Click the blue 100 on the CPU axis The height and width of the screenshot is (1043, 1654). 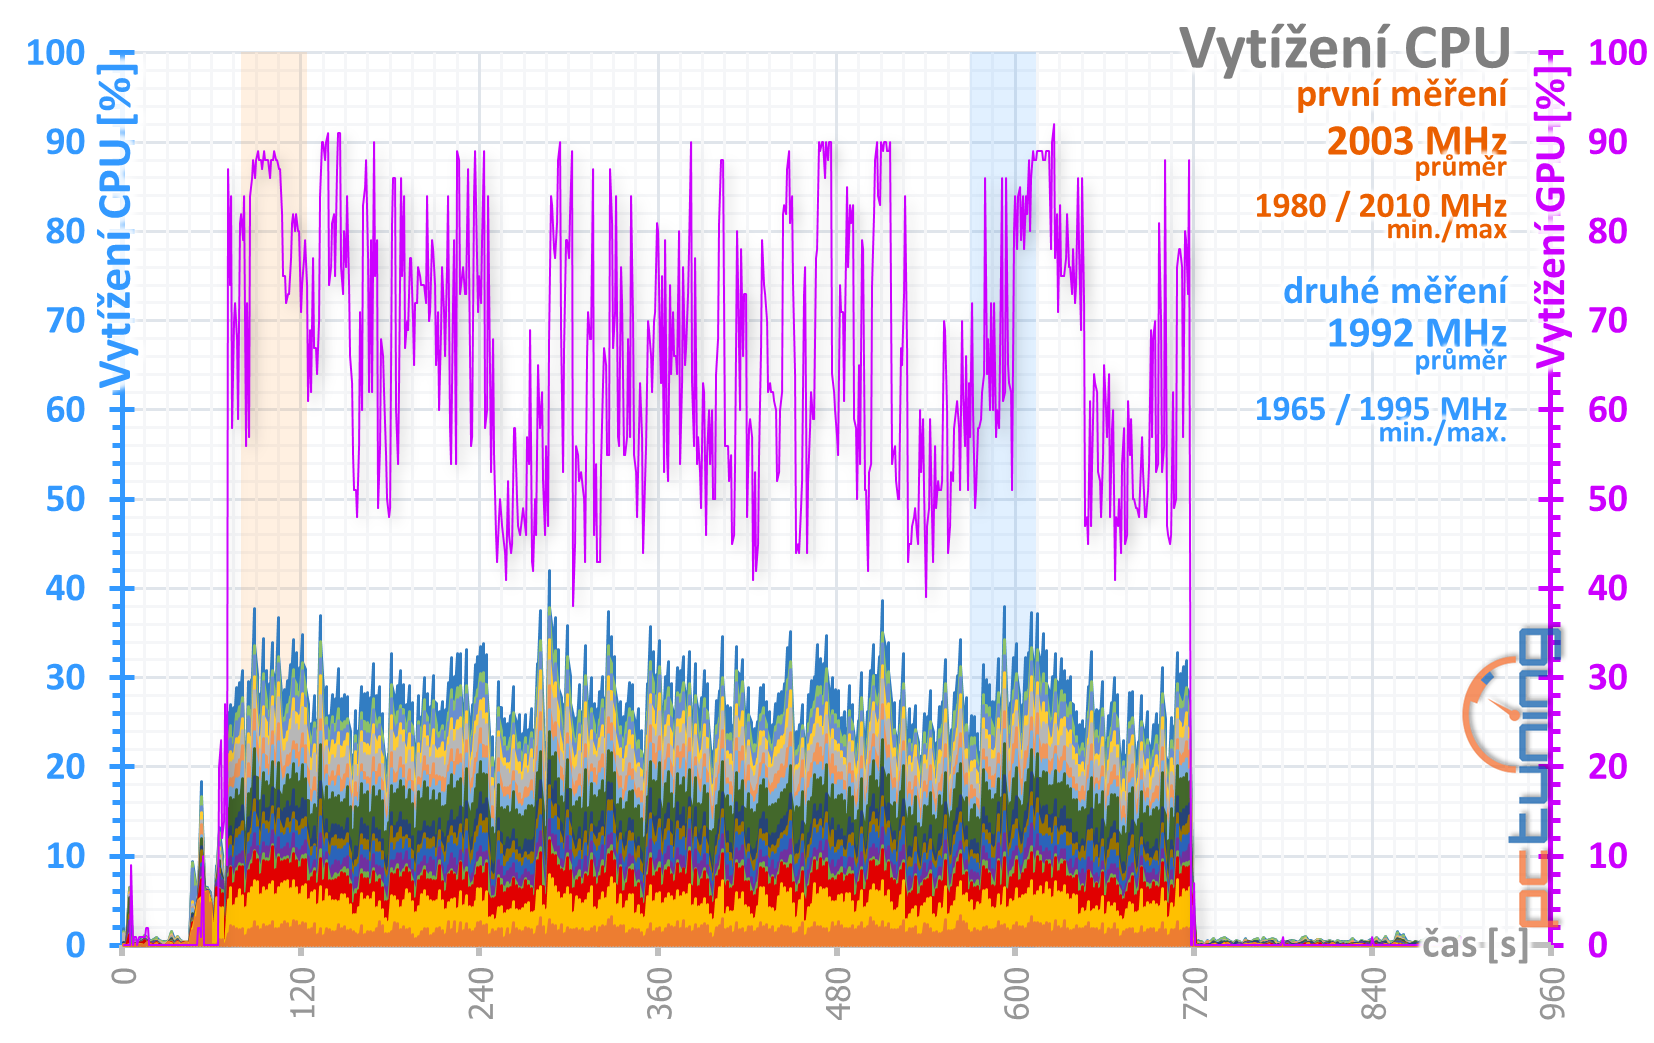click(56, 52)
